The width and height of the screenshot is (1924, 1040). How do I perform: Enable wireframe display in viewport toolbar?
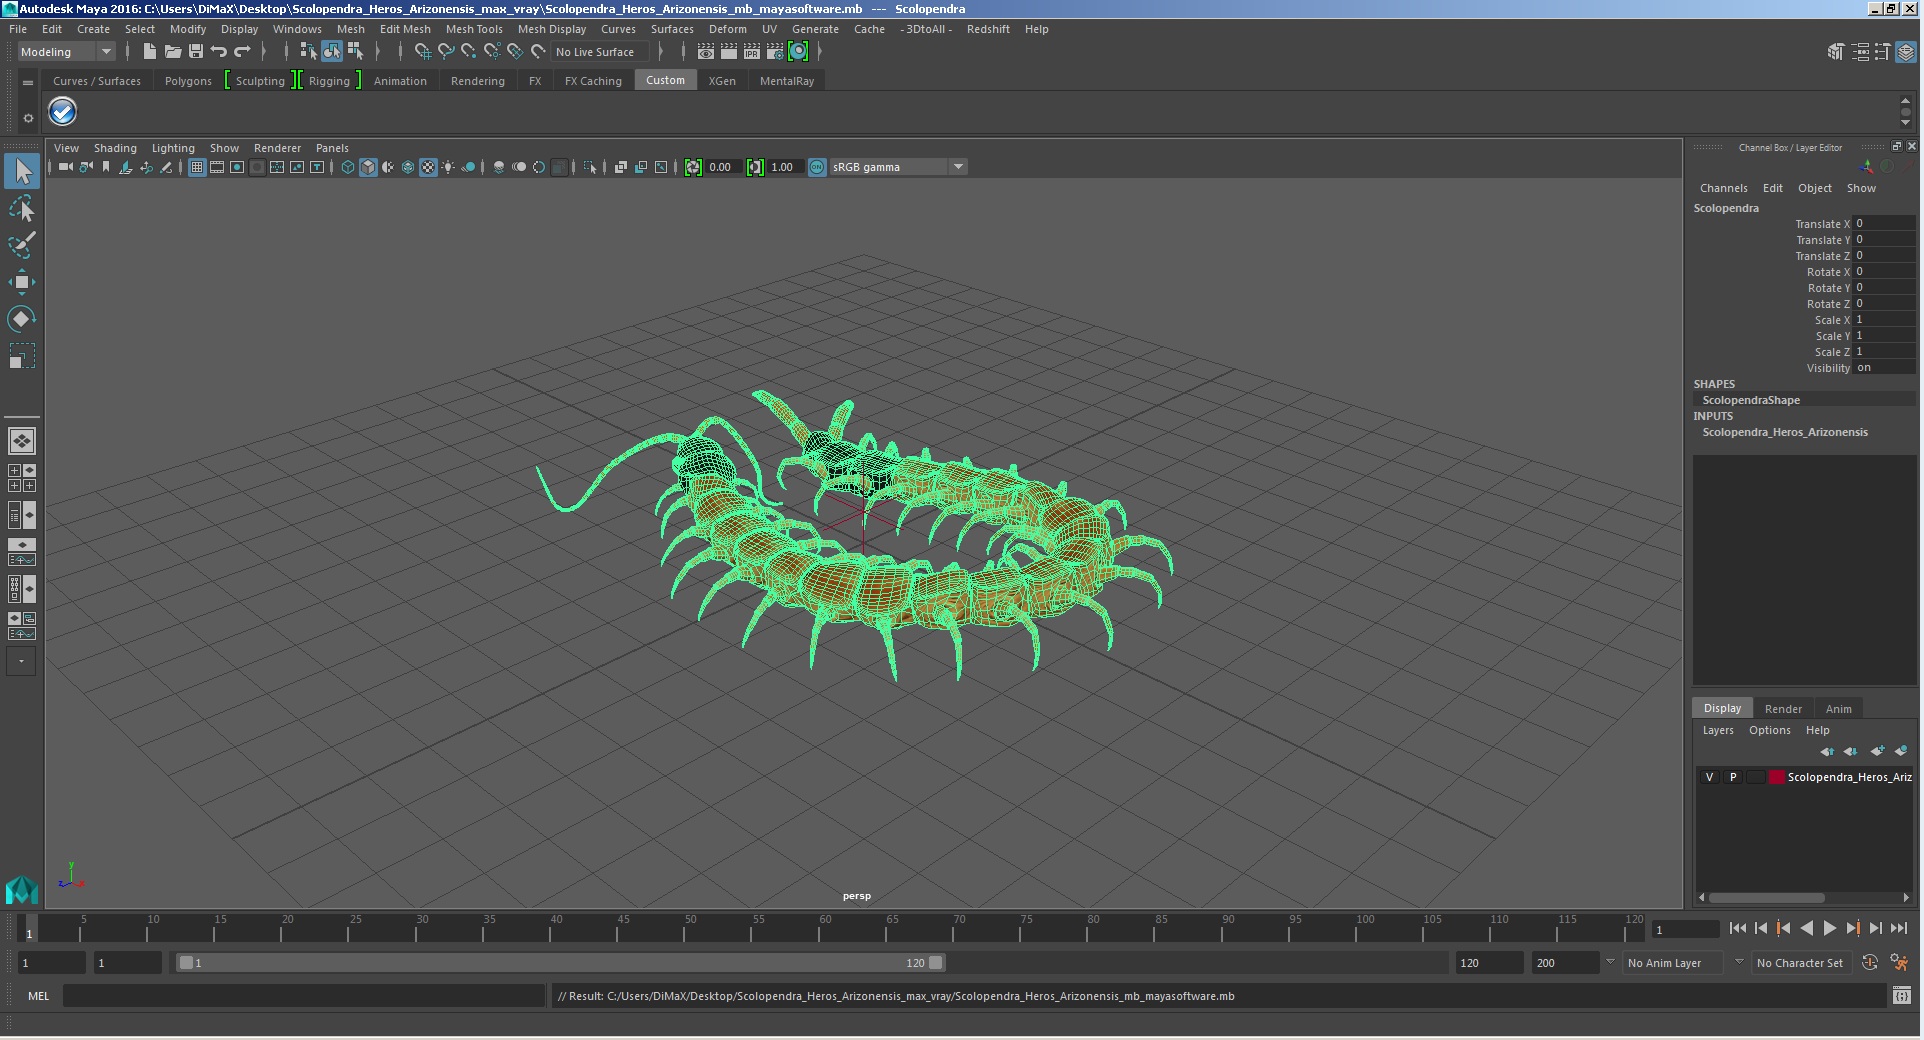coord(348,167)
